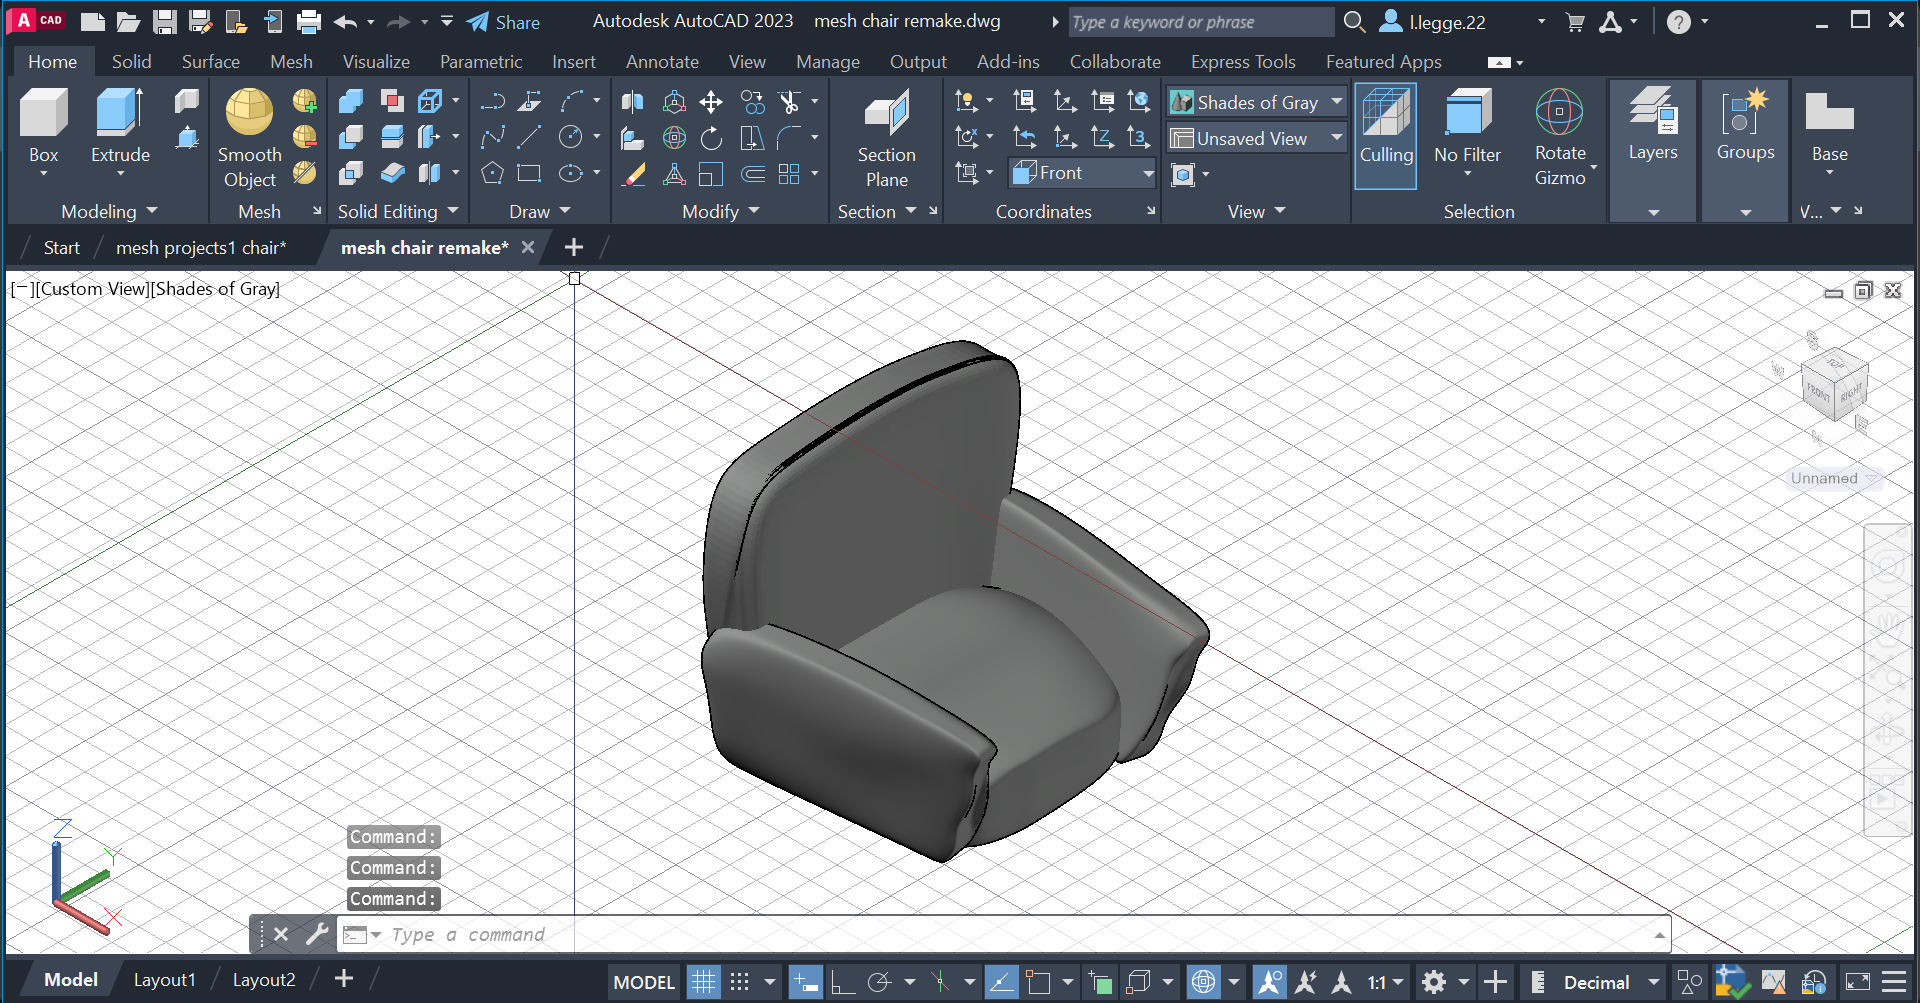
Task: Switch to the Mesh ribbon tab
Action: pos(291,61)
